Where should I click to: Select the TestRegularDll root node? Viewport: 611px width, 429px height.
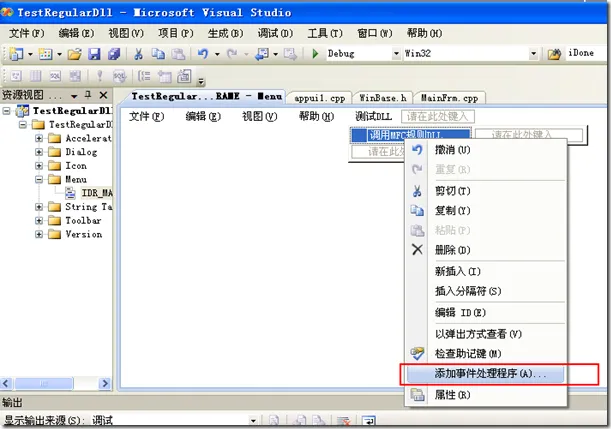72,111
